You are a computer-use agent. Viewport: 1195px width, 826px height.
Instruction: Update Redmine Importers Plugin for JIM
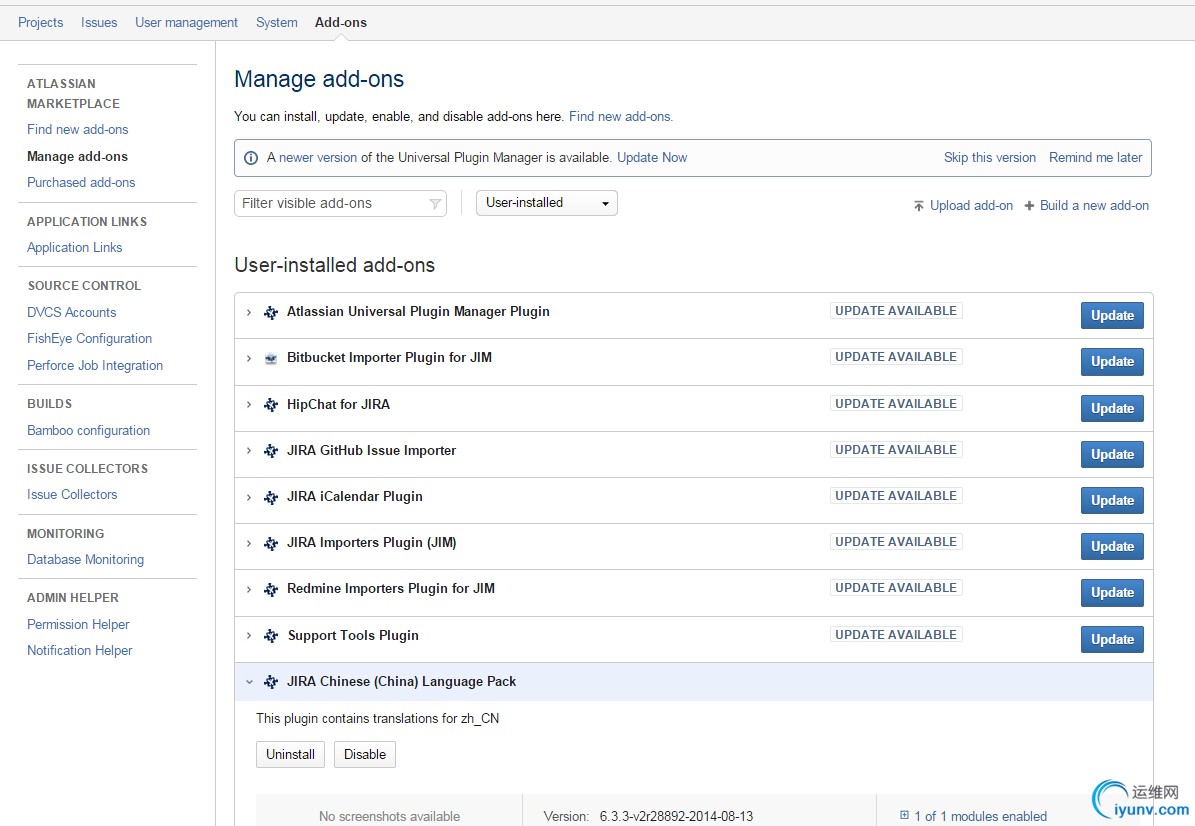tap(1112, 593)
